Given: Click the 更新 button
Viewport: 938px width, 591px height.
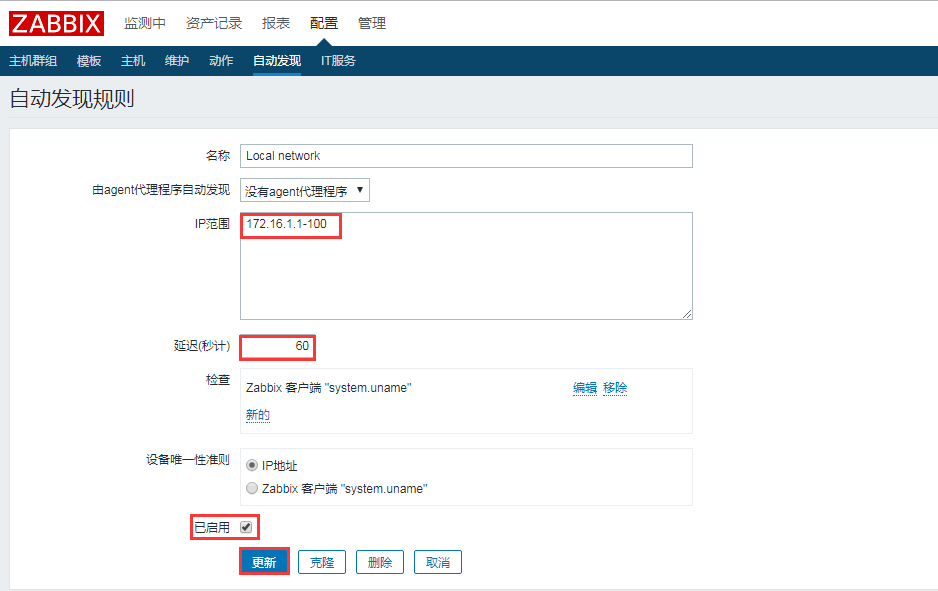Looking at the screenshot, I should pos(264,562).
